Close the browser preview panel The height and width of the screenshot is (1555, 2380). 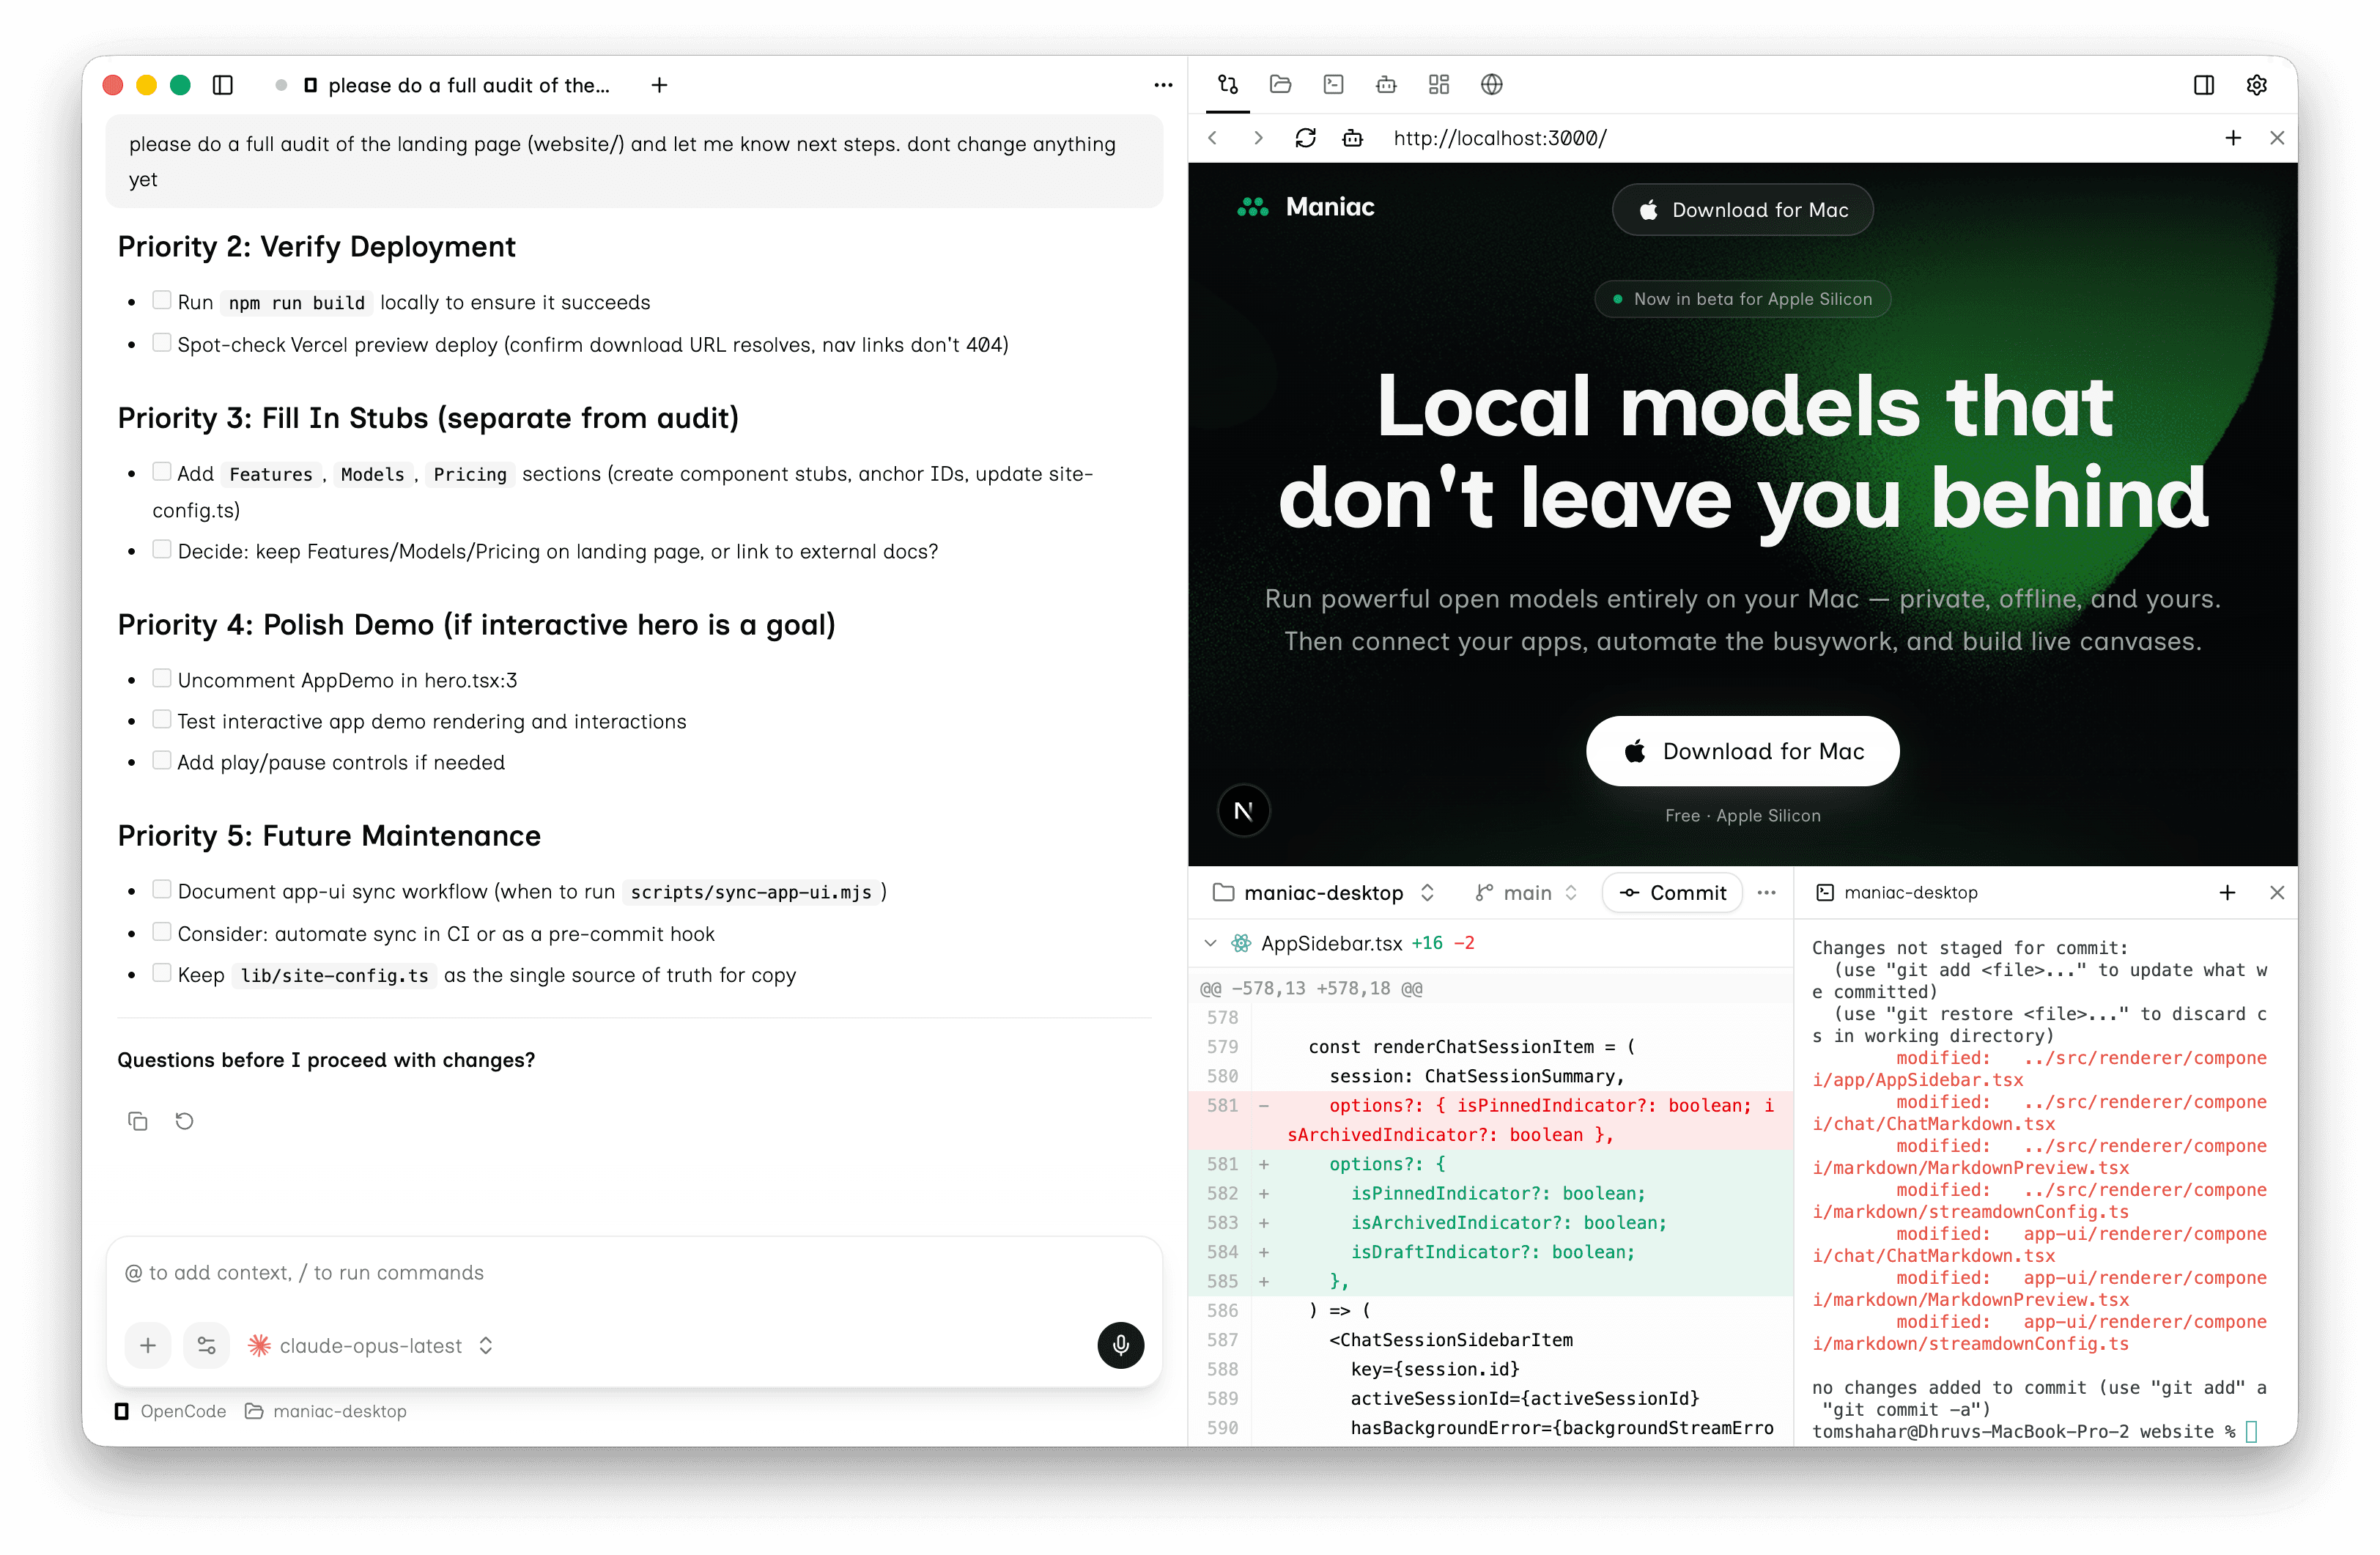2277,138
